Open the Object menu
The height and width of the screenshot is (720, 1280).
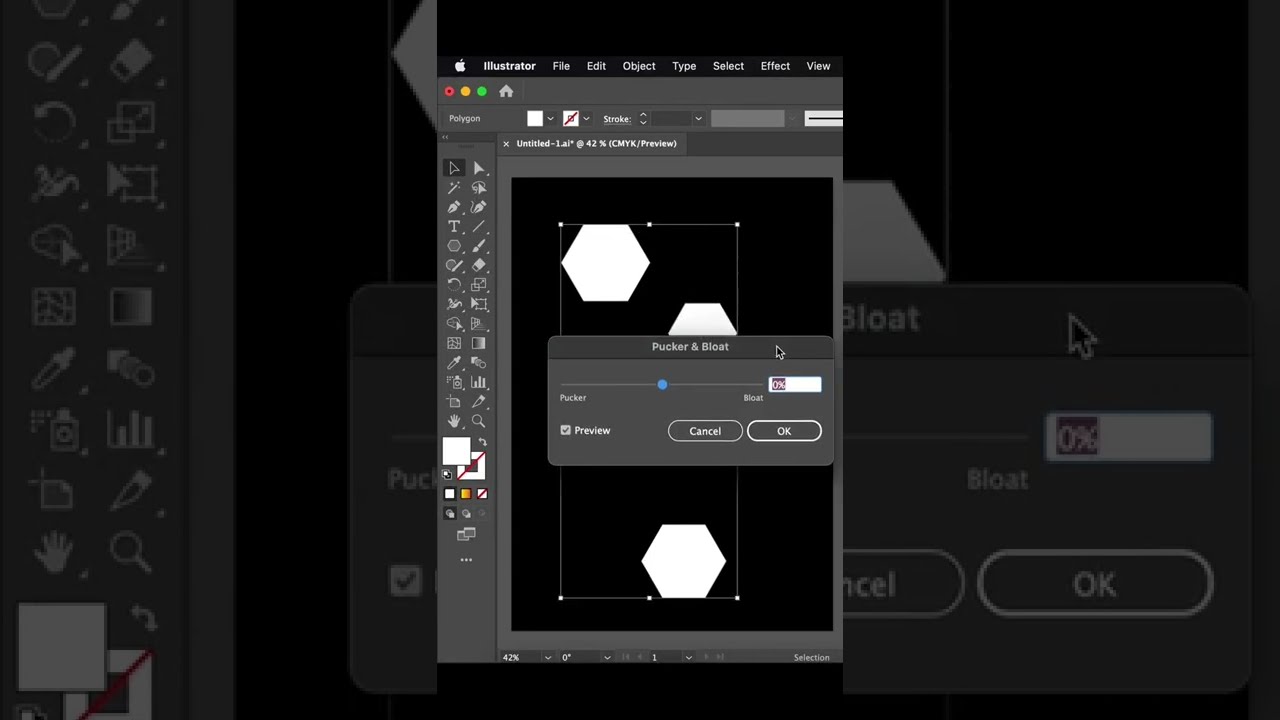pyautogui.click(x=639, y=66)
